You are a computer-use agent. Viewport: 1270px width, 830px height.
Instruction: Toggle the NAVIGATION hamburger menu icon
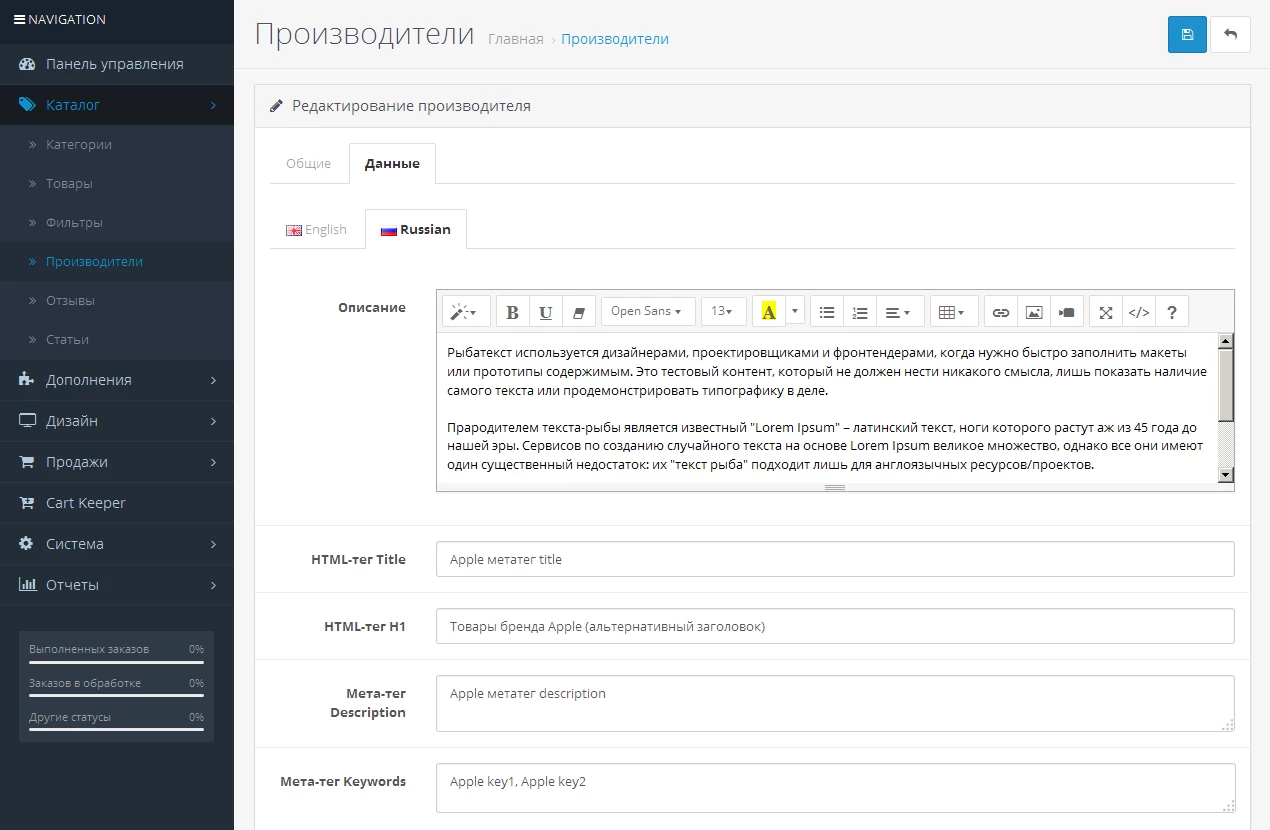click(19, 20)
